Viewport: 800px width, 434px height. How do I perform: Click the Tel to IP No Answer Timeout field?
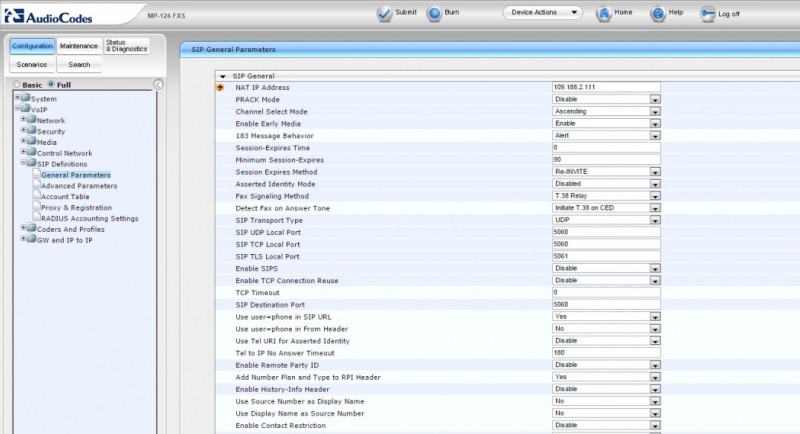(x=606, y=353)
